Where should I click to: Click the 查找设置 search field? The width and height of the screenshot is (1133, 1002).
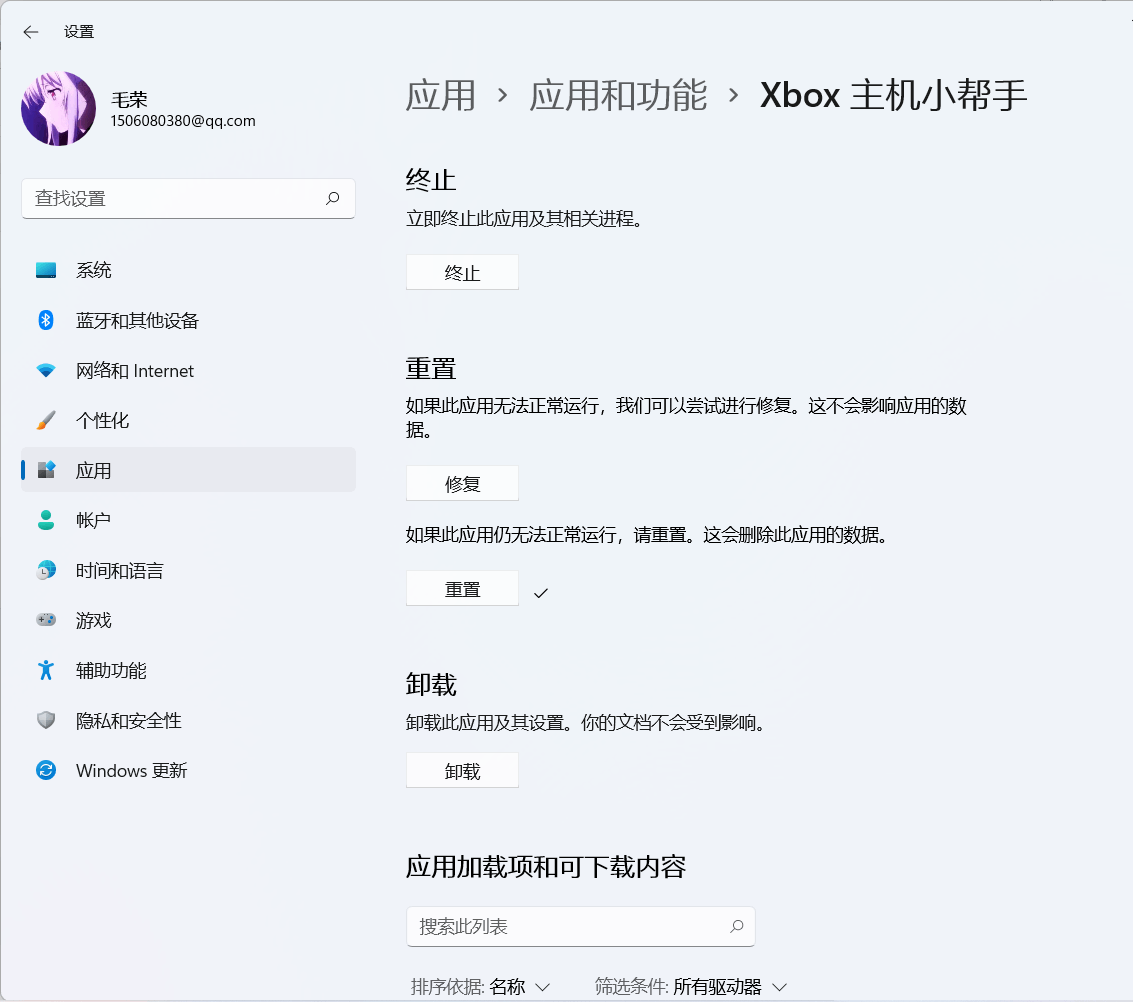pos(188,199)
